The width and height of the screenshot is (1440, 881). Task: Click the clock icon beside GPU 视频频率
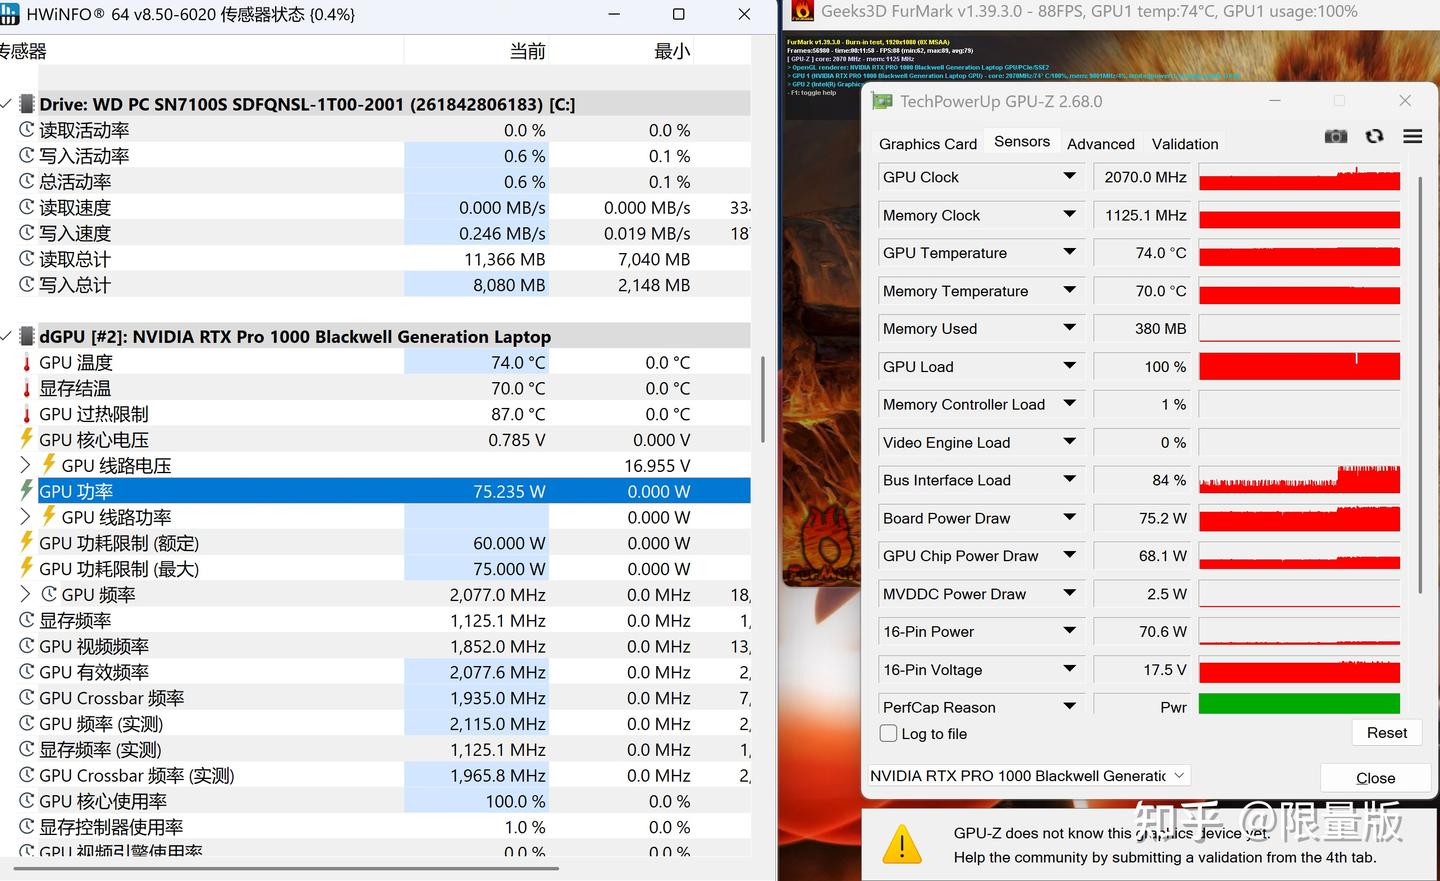[x=27, y=646]
